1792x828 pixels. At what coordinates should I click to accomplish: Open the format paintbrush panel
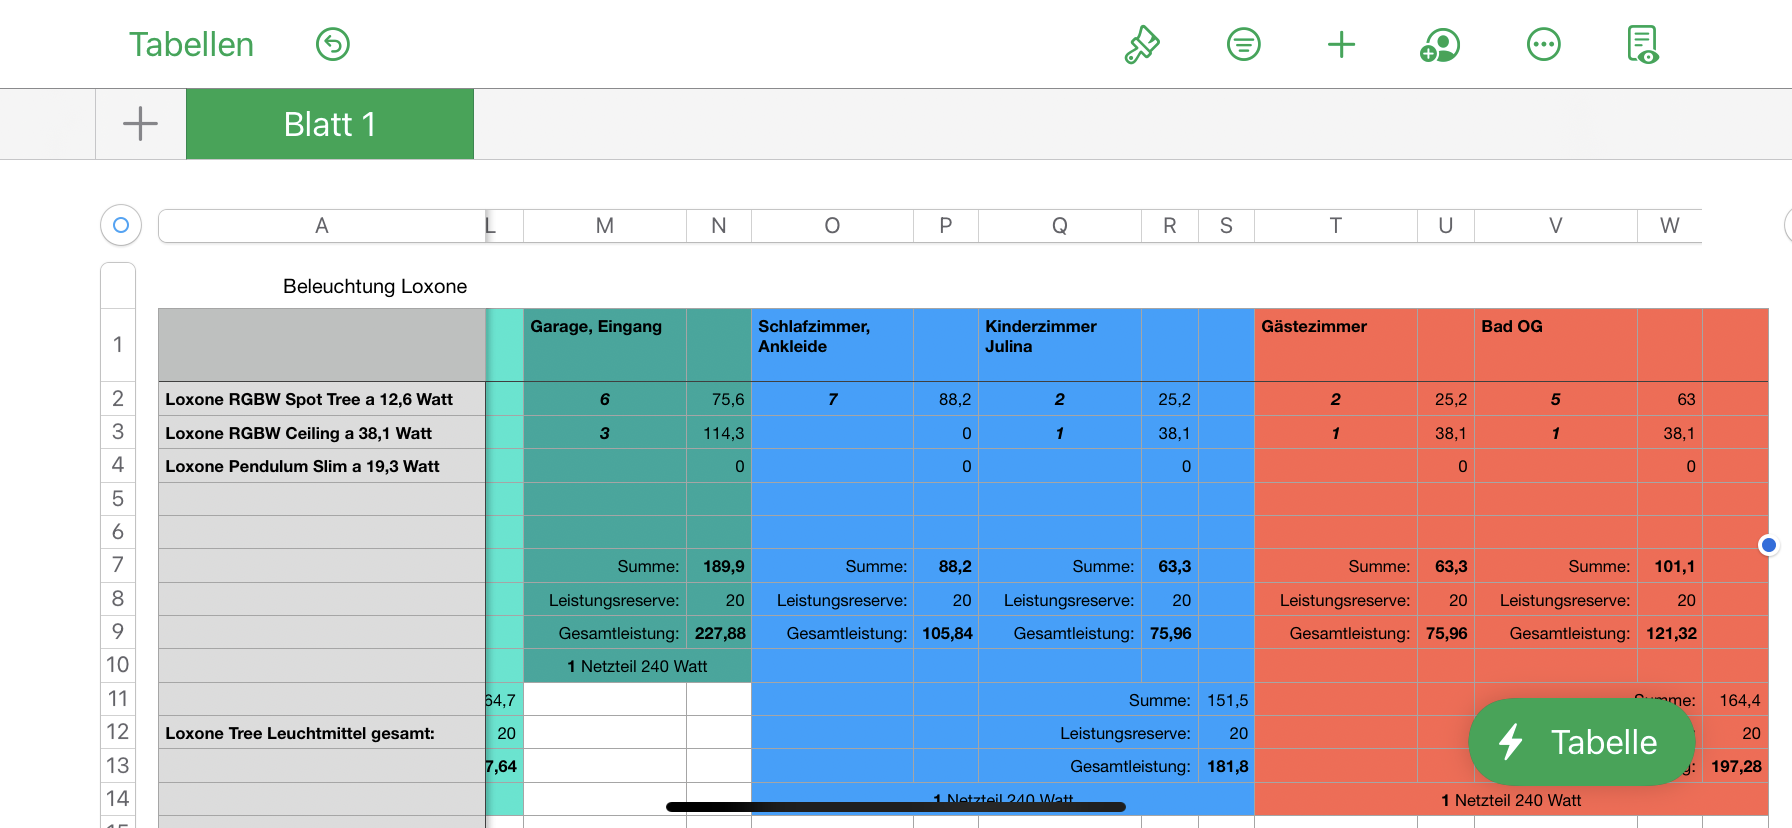pyautogui.click(x=1142, y=44)
